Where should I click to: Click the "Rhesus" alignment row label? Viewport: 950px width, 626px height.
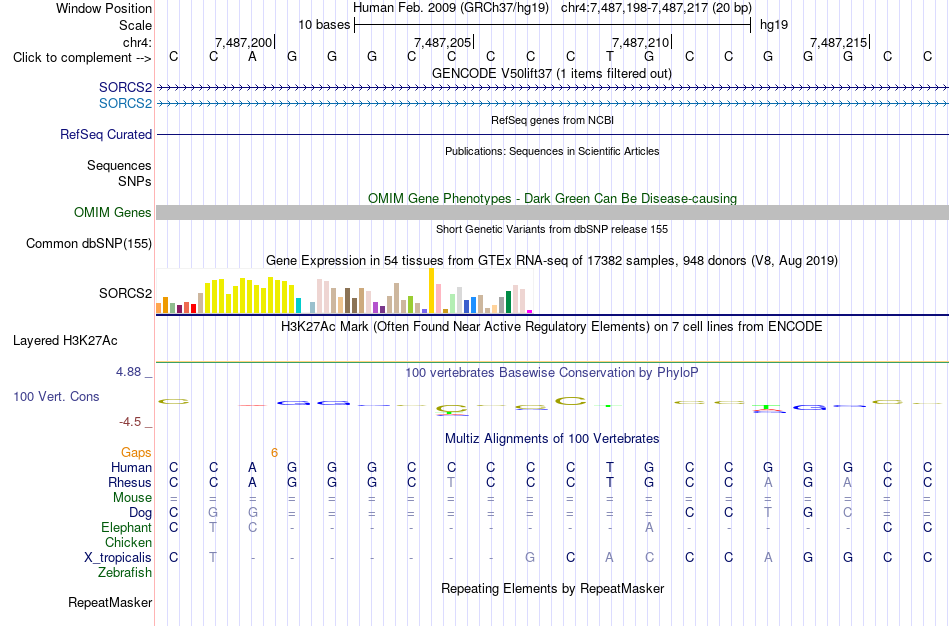130,482
